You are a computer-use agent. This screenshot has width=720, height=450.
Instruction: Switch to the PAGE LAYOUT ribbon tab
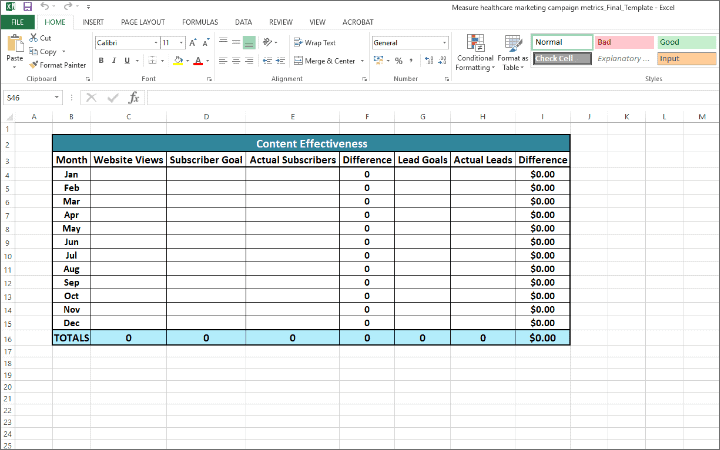[143, 21]
